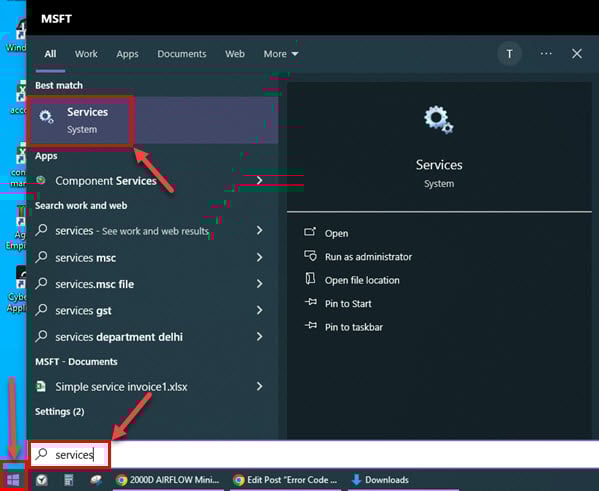The width and height of the screenshot is (599, 491).
Task: Switch to 2000D AIRFLOW Chrome taskbar window
Action: coord(168,480)
